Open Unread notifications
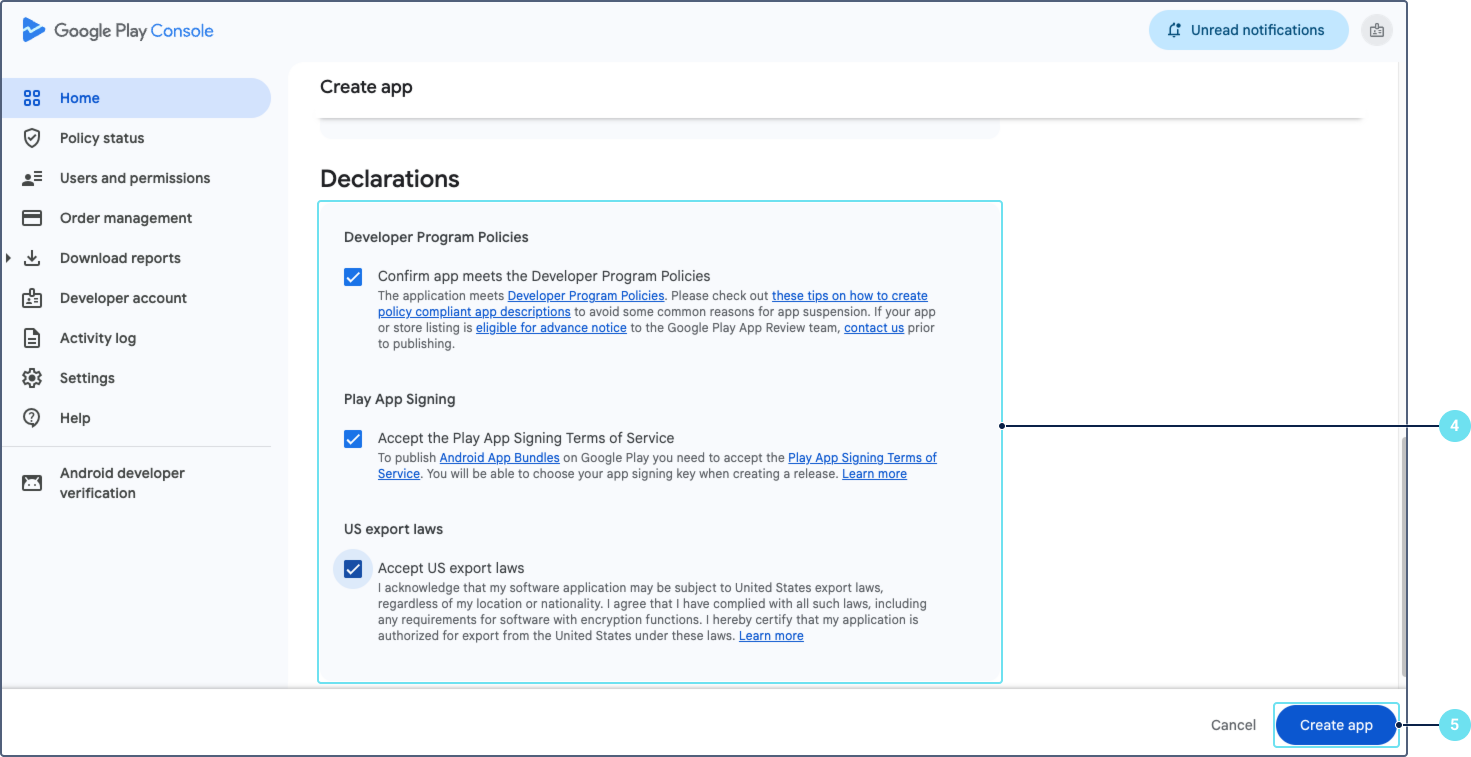Viewport: 1471px width, 757px height. pos(1248,30)
